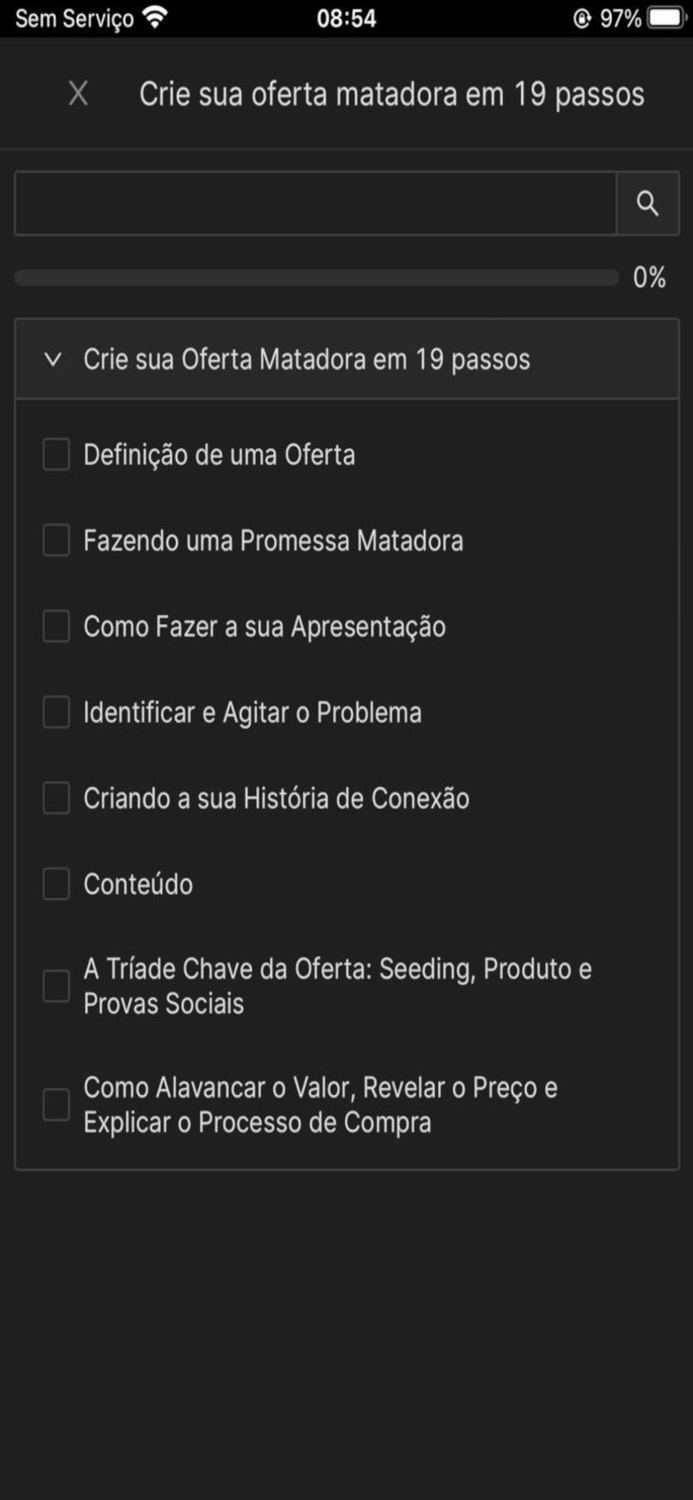Select the header 'Crie sua oferta matadora em 19 passos'
693x1500 pixels.
pyautogui.click(x=394, y=94)
